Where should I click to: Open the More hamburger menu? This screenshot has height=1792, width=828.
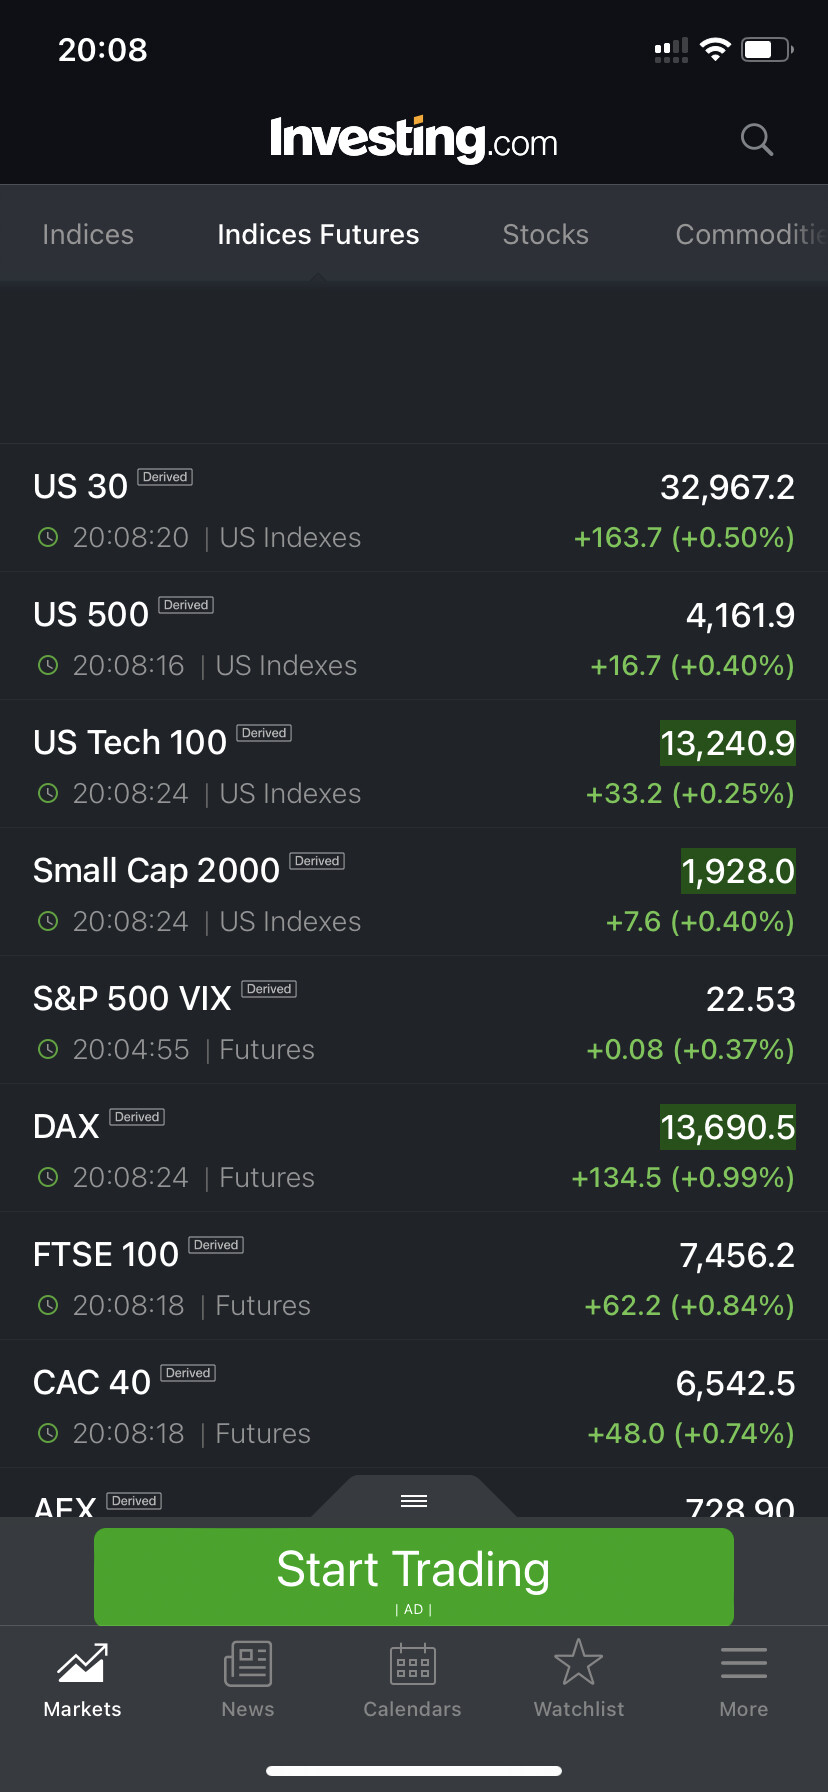743,1663
